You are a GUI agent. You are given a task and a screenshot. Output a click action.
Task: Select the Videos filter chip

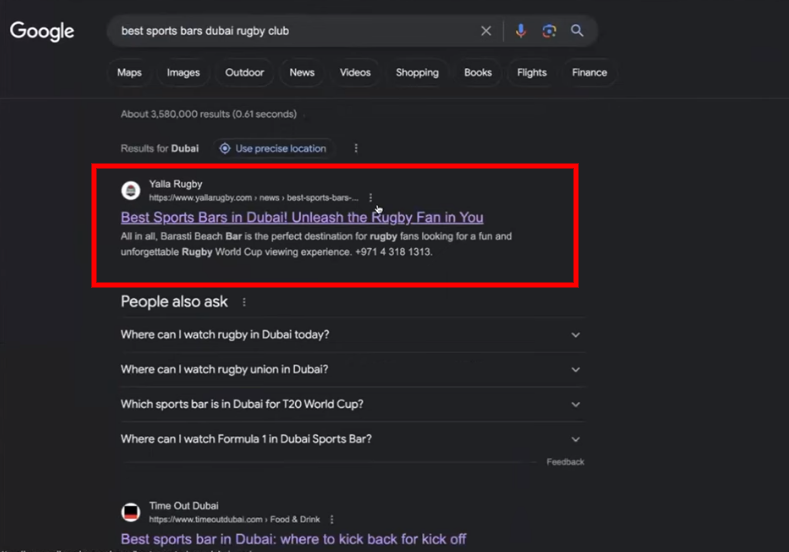(x=355, y=73)
